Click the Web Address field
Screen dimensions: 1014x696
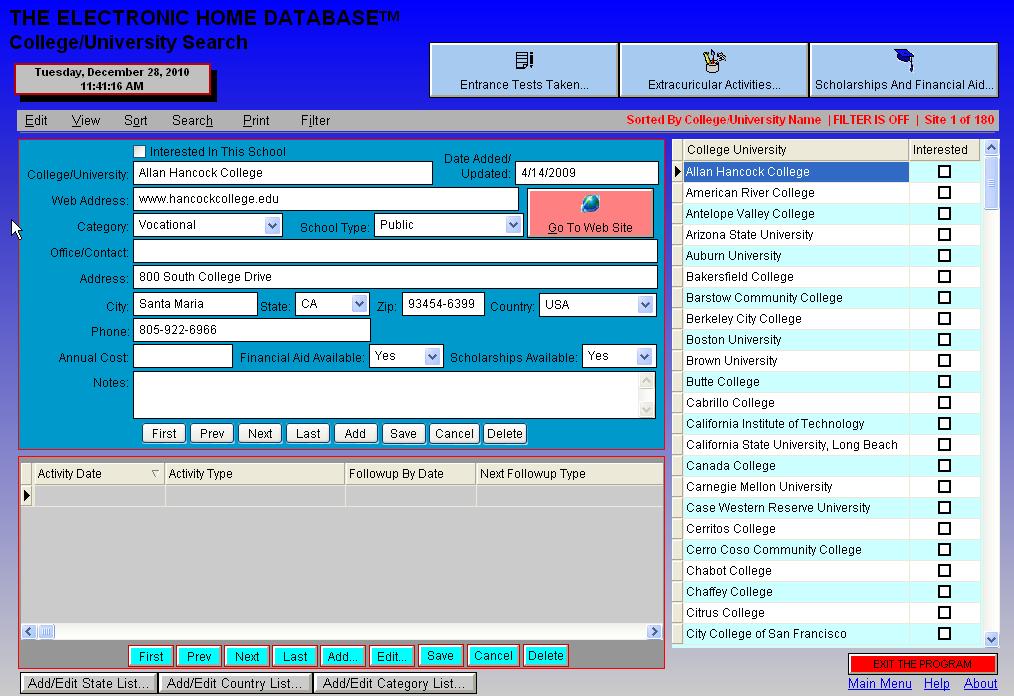click(x=326, y=199)
